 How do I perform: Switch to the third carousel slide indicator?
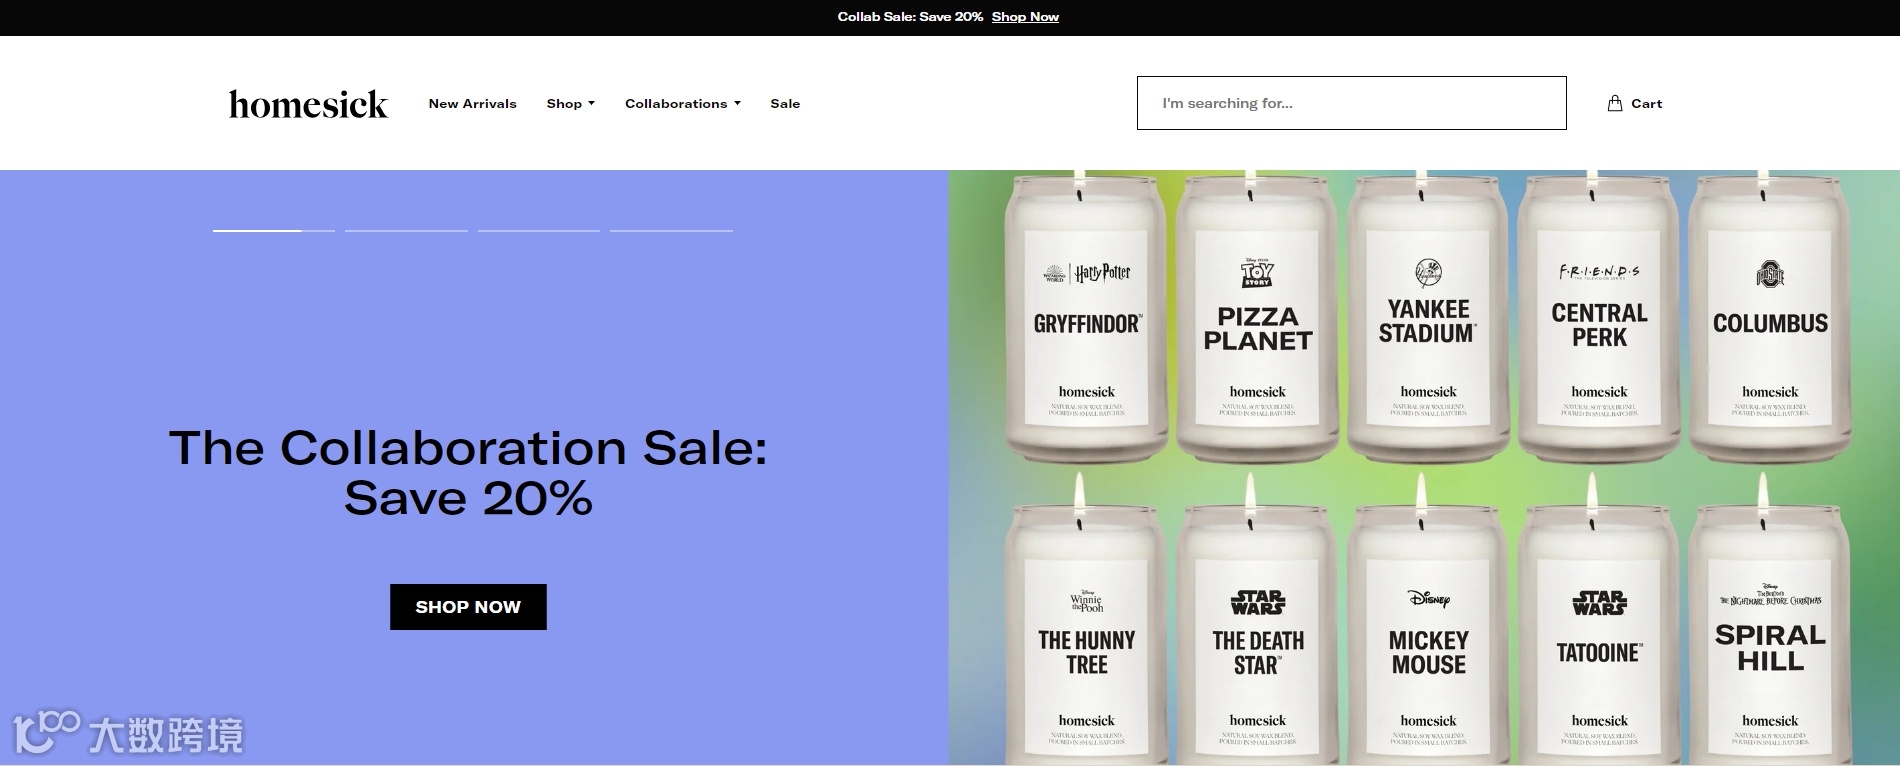coord(539,231)
